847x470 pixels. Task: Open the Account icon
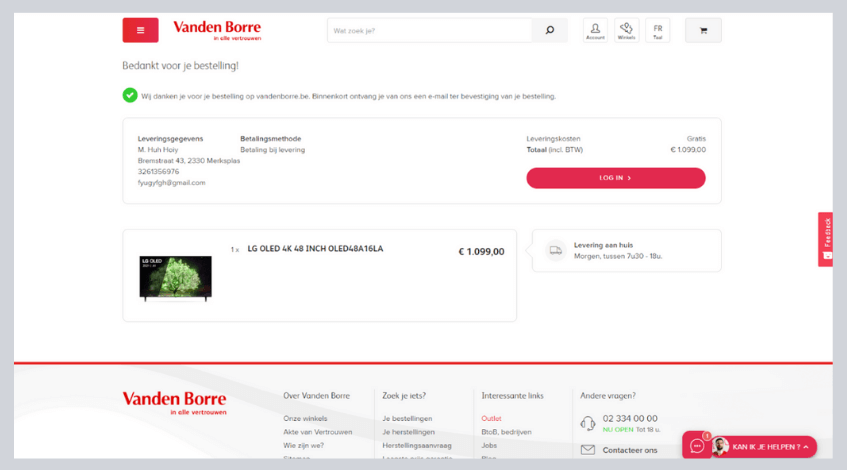click(595, 30)
